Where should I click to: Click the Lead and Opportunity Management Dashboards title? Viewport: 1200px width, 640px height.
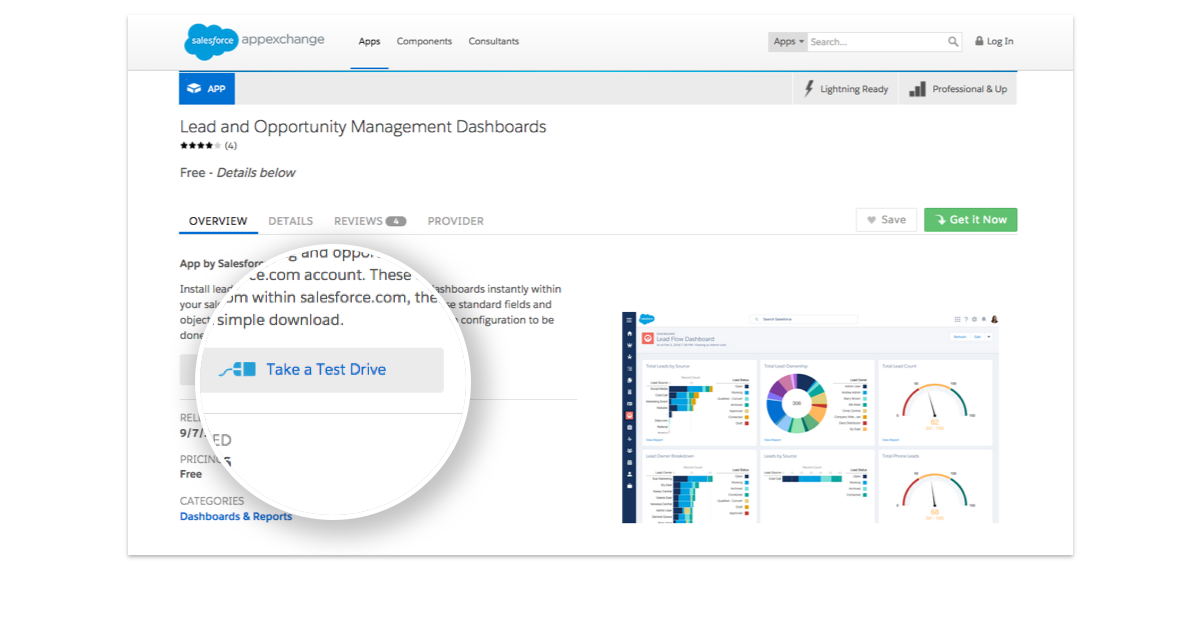tap(363, 127)
